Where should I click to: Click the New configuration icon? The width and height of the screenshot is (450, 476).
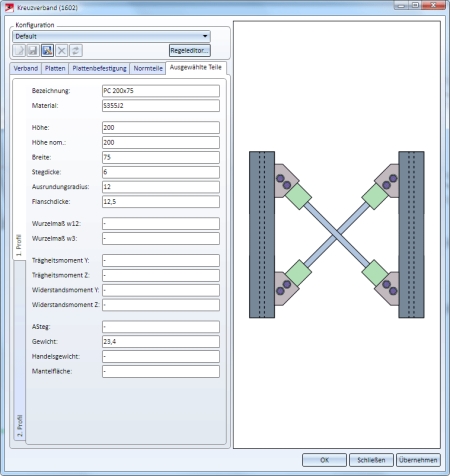(x=19, y=51)
